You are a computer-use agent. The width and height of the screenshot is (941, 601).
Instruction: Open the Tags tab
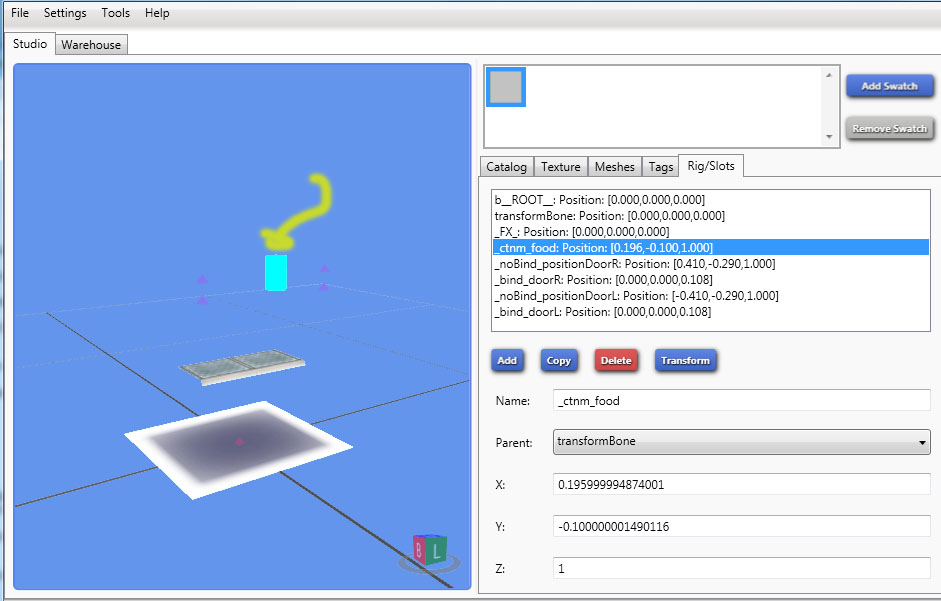661,167
